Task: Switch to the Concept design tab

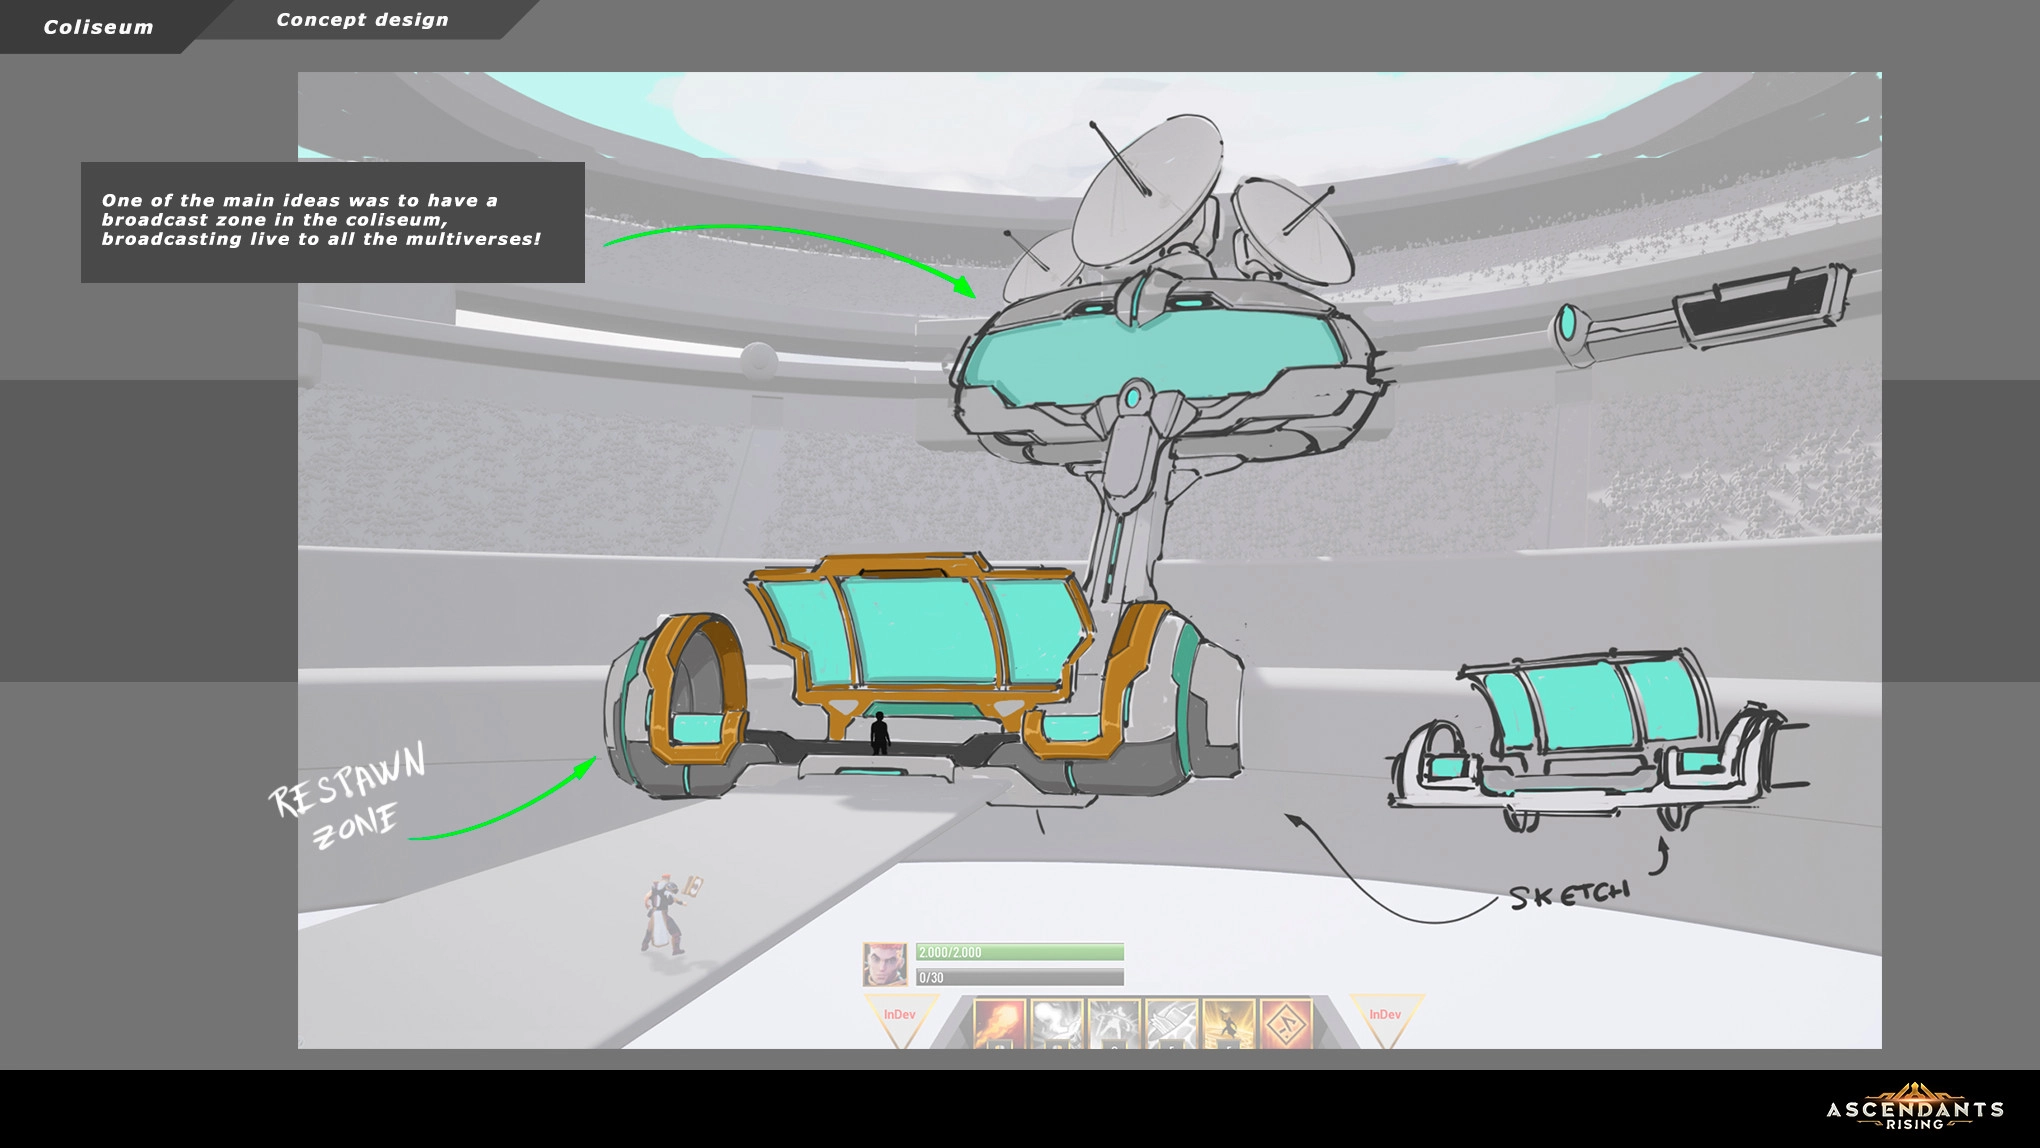Action: coord(362,20)
